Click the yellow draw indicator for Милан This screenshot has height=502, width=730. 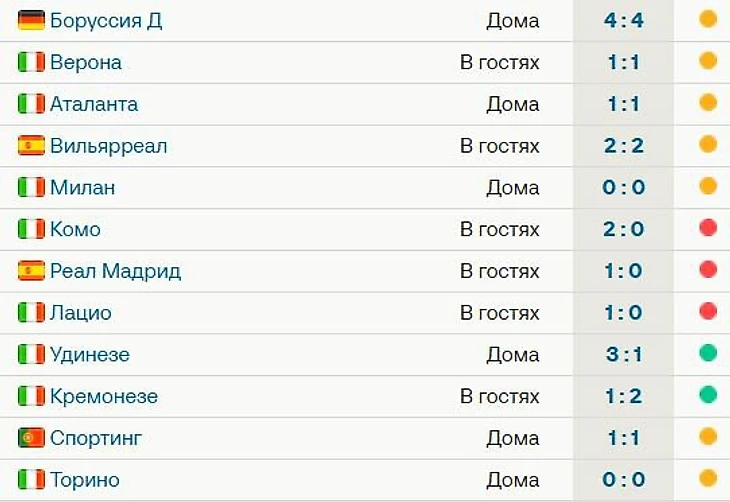pos(708,186)
